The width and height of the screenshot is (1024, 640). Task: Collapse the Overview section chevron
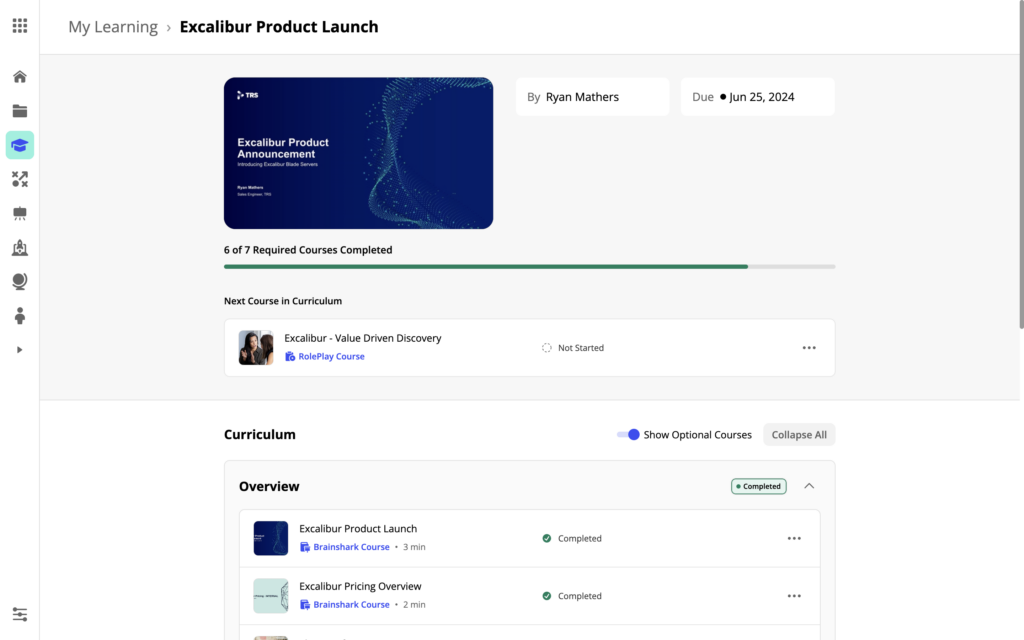809,486
